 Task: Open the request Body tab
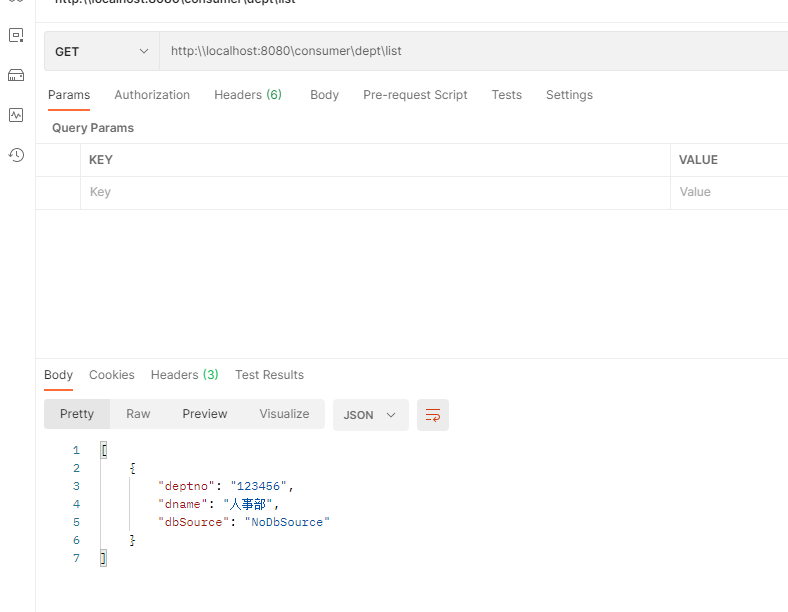click(324, 95)
